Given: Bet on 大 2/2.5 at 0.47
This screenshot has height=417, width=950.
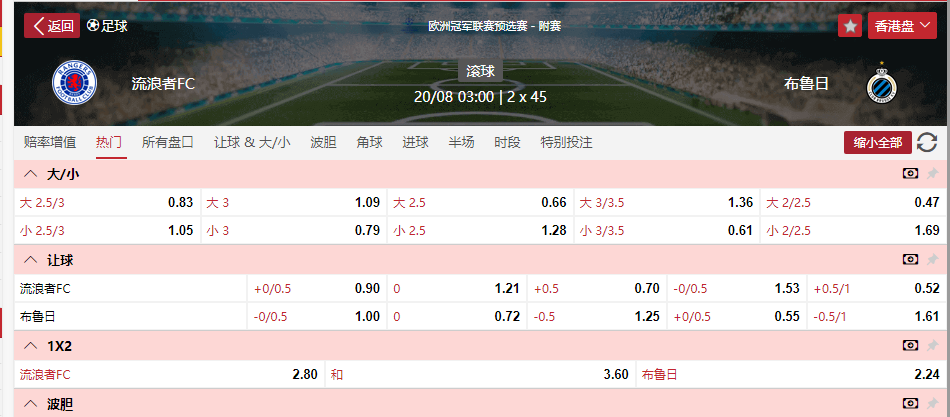Looking at the screenshot, I should [x=854, y=202].
